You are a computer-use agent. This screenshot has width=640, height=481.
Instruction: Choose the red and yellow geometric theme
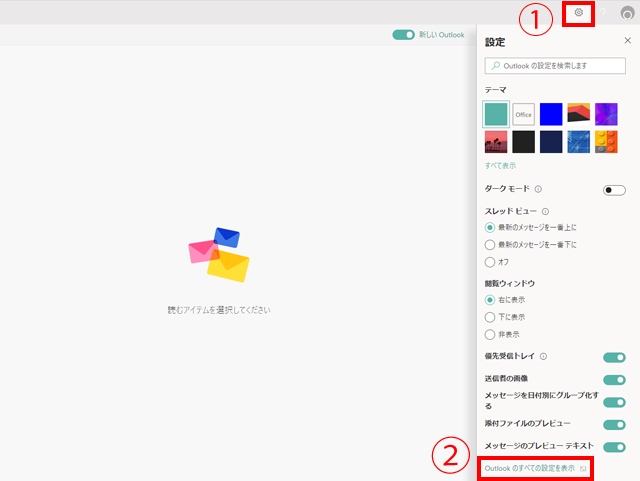(x=578, y=114)
